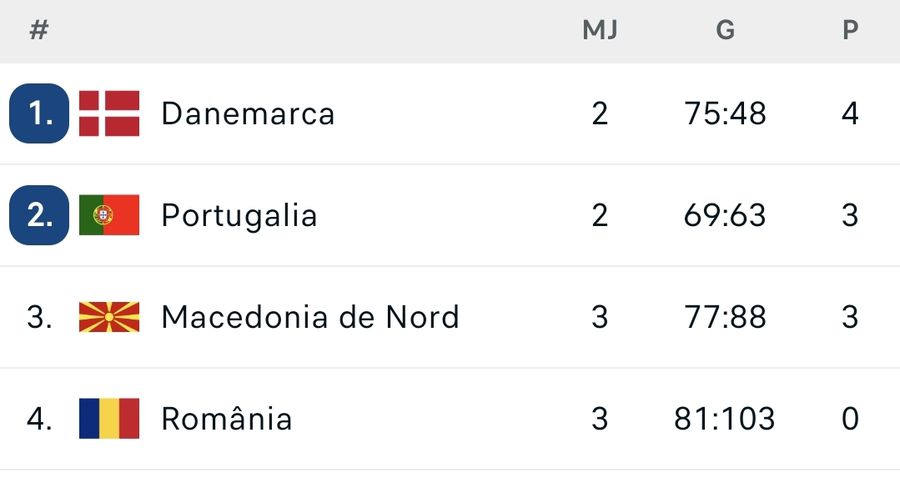
Task: Click the North Macedonia flag icon
Action: [x=109, y=317]
